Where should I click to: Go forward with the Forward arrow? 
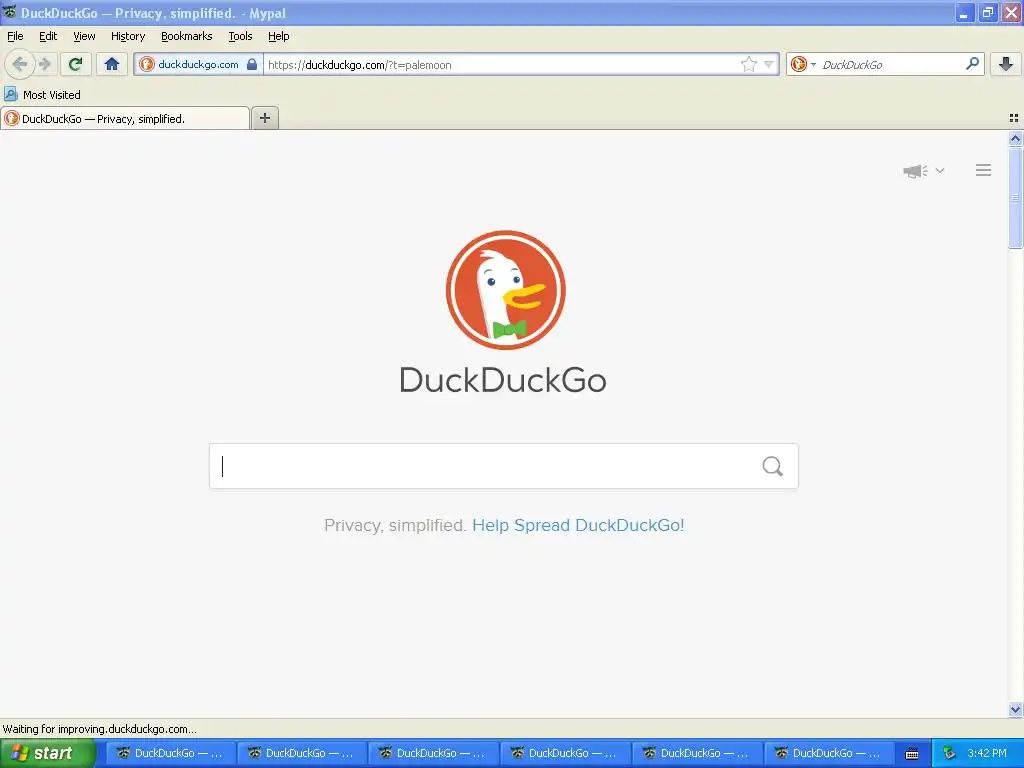pyautogui.click(x=44, y=64)
